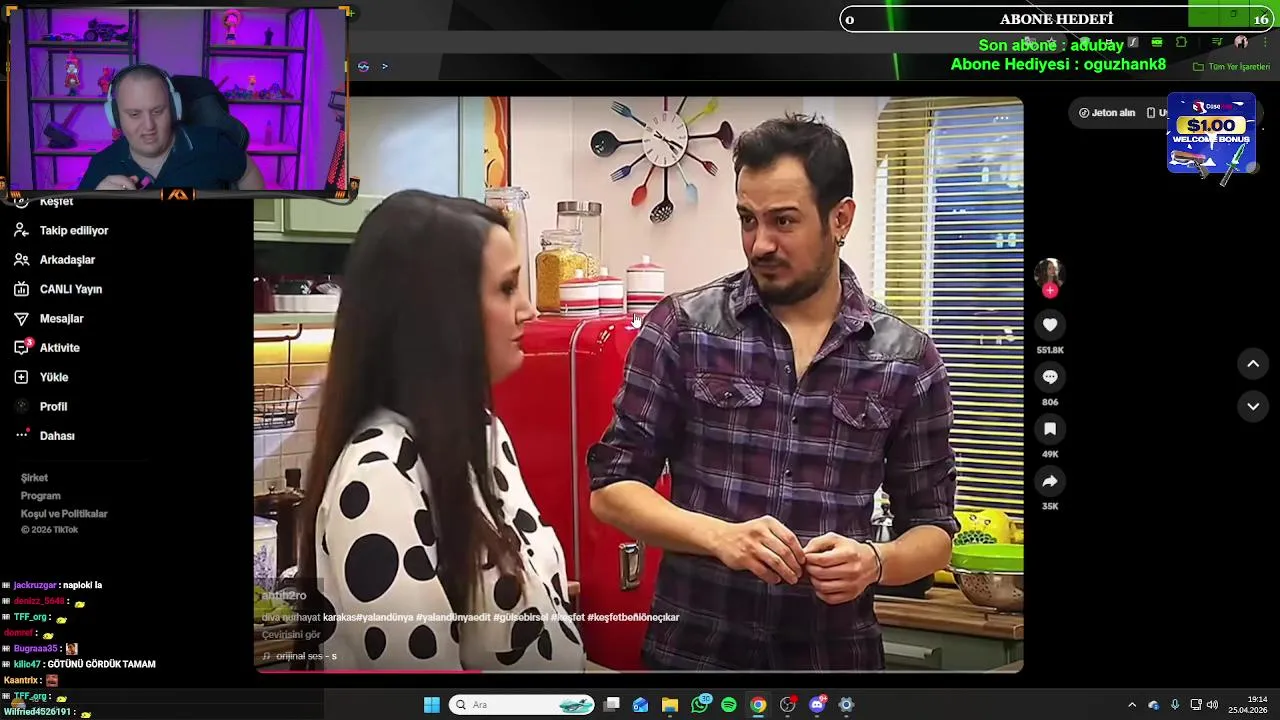The height and width of the screenshot is (720, 1280).
Task: Expand hidden system tray icons
Action: click(1132, 705)
